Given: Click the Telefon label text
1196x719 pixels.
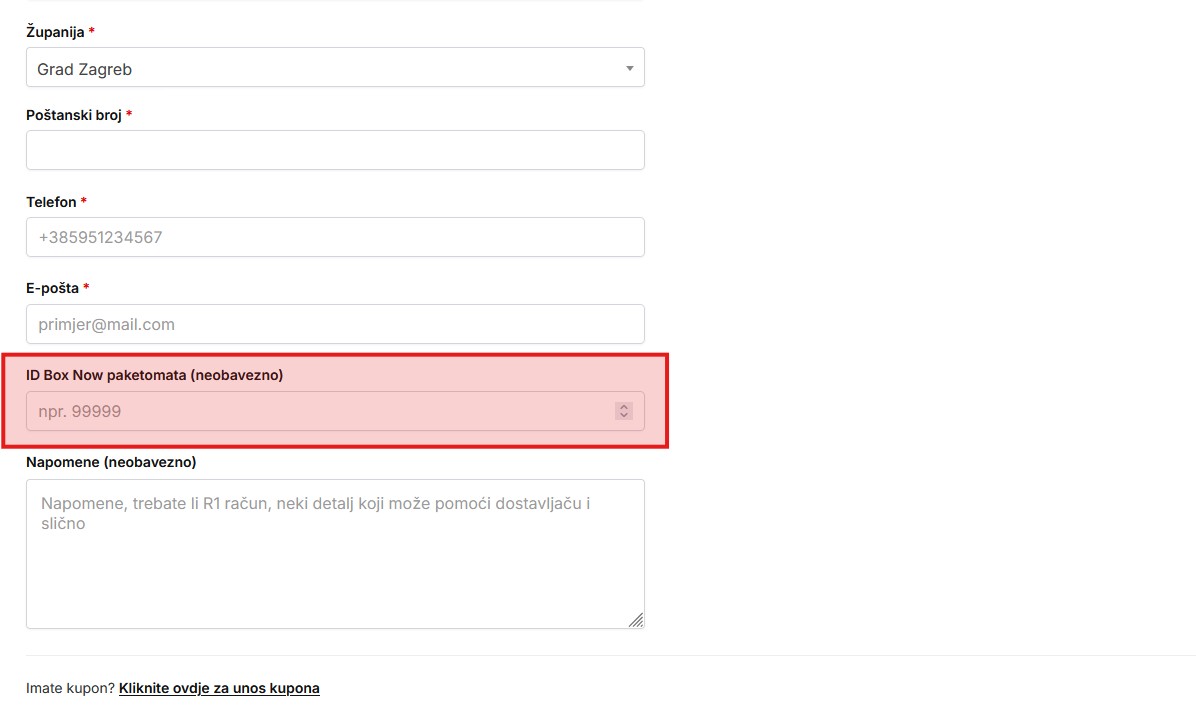Looking at the screenshot, I should (51, 202).
